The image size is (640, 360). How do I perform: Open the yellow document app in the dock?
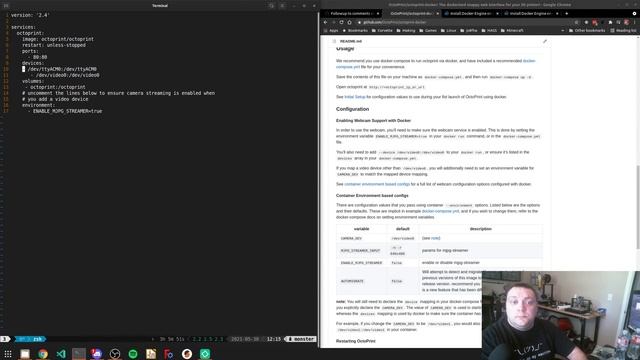pos(151,354)
